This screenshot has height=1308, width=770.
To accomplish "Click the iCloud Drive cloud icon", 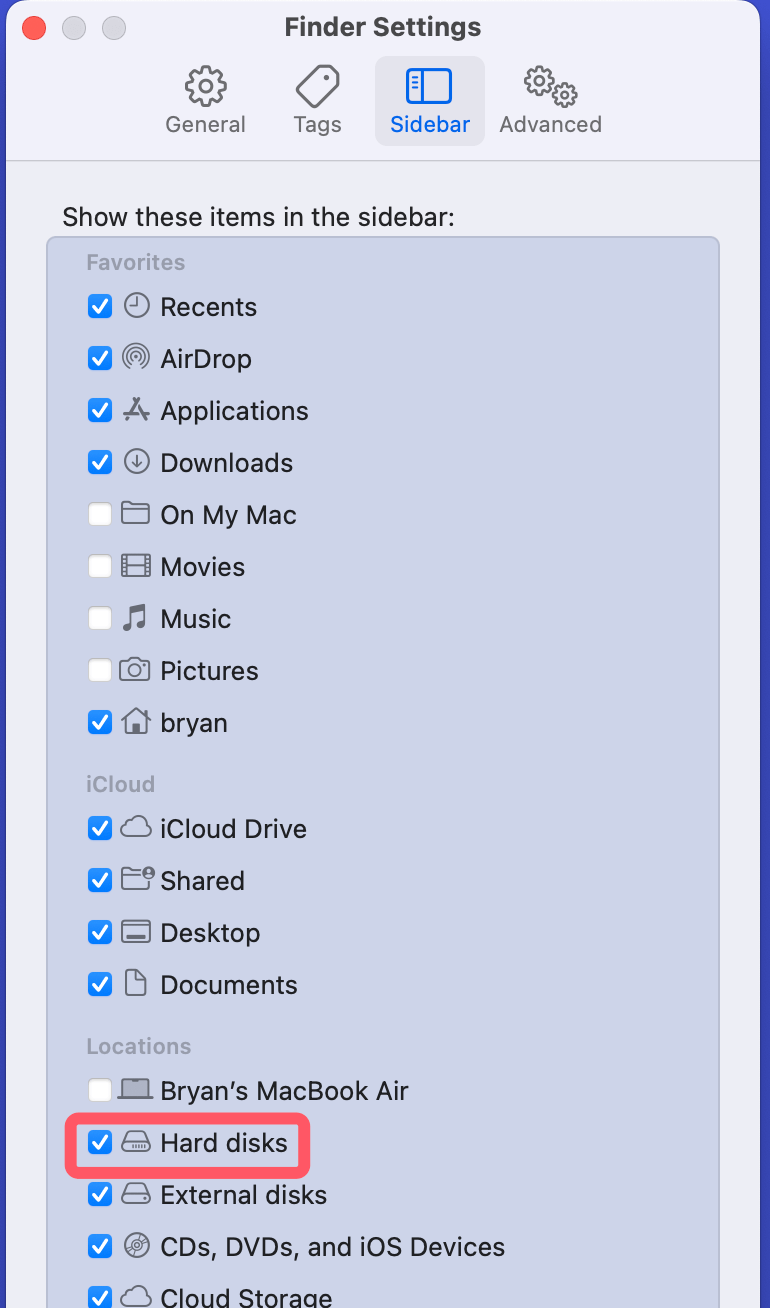I will click(135, 828).
